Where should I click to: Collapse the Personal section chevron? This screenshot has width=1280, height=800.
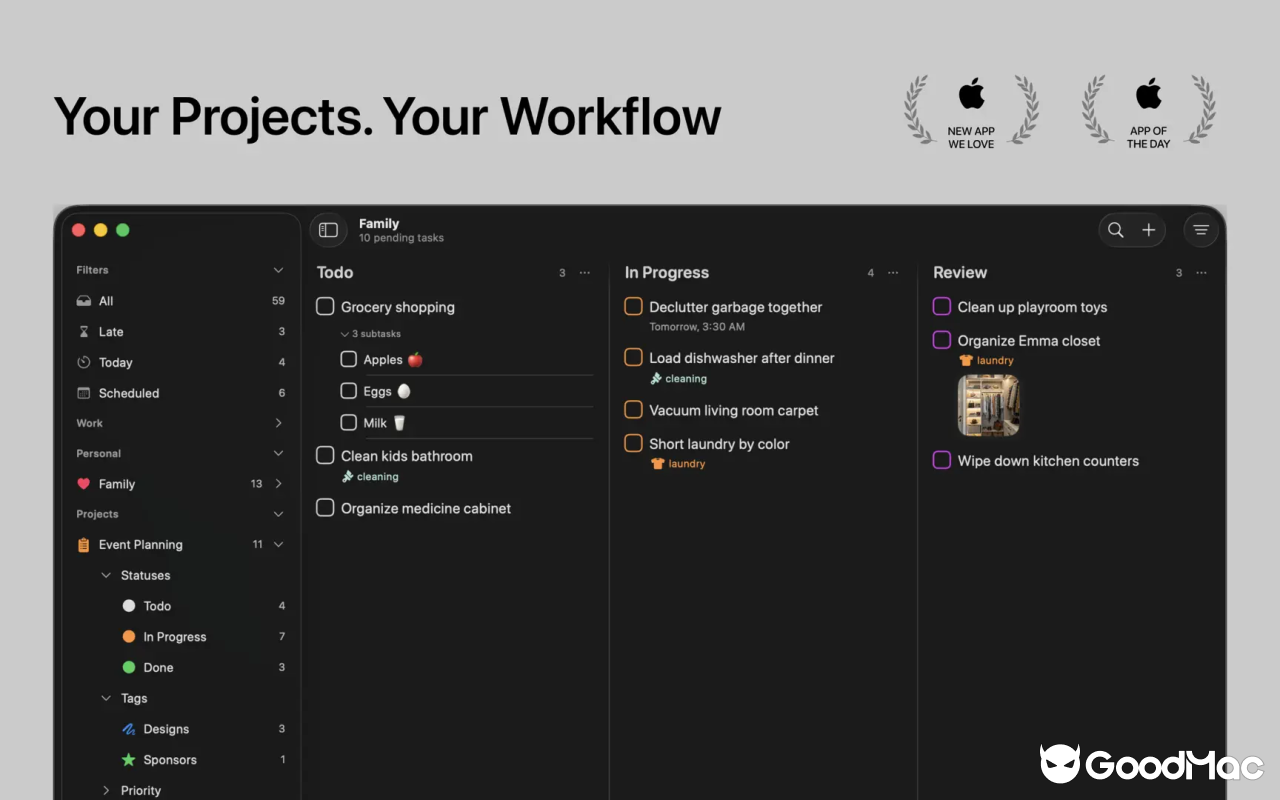(x=278, y=453)
